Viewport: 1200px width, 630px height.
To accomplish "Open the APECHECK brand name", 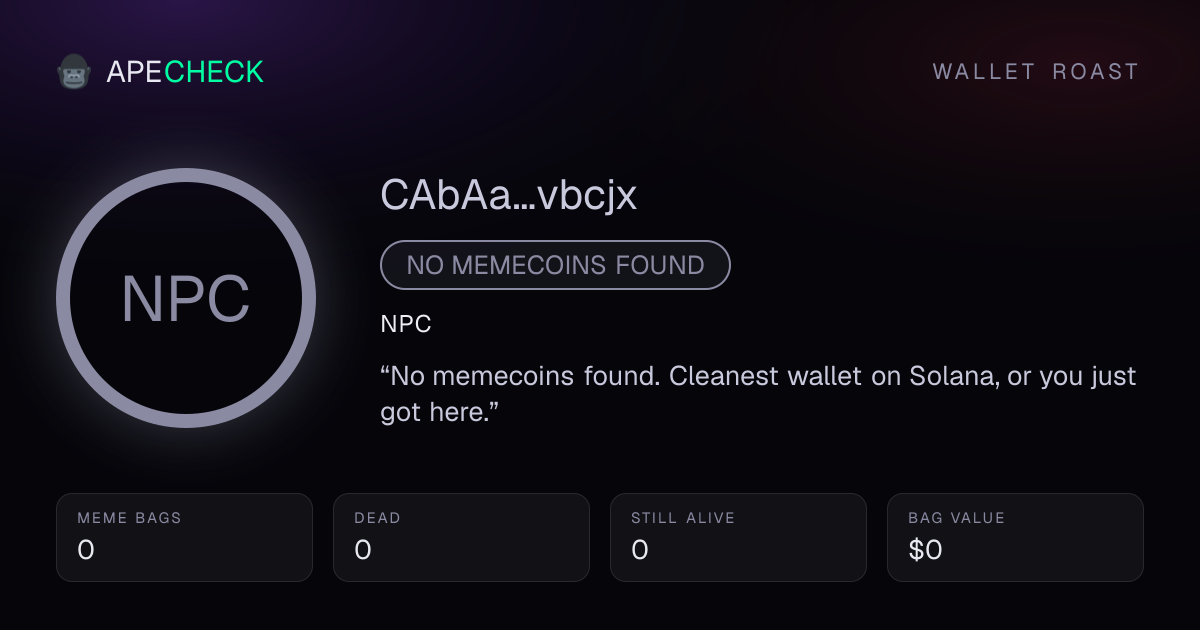I will 185,72.
